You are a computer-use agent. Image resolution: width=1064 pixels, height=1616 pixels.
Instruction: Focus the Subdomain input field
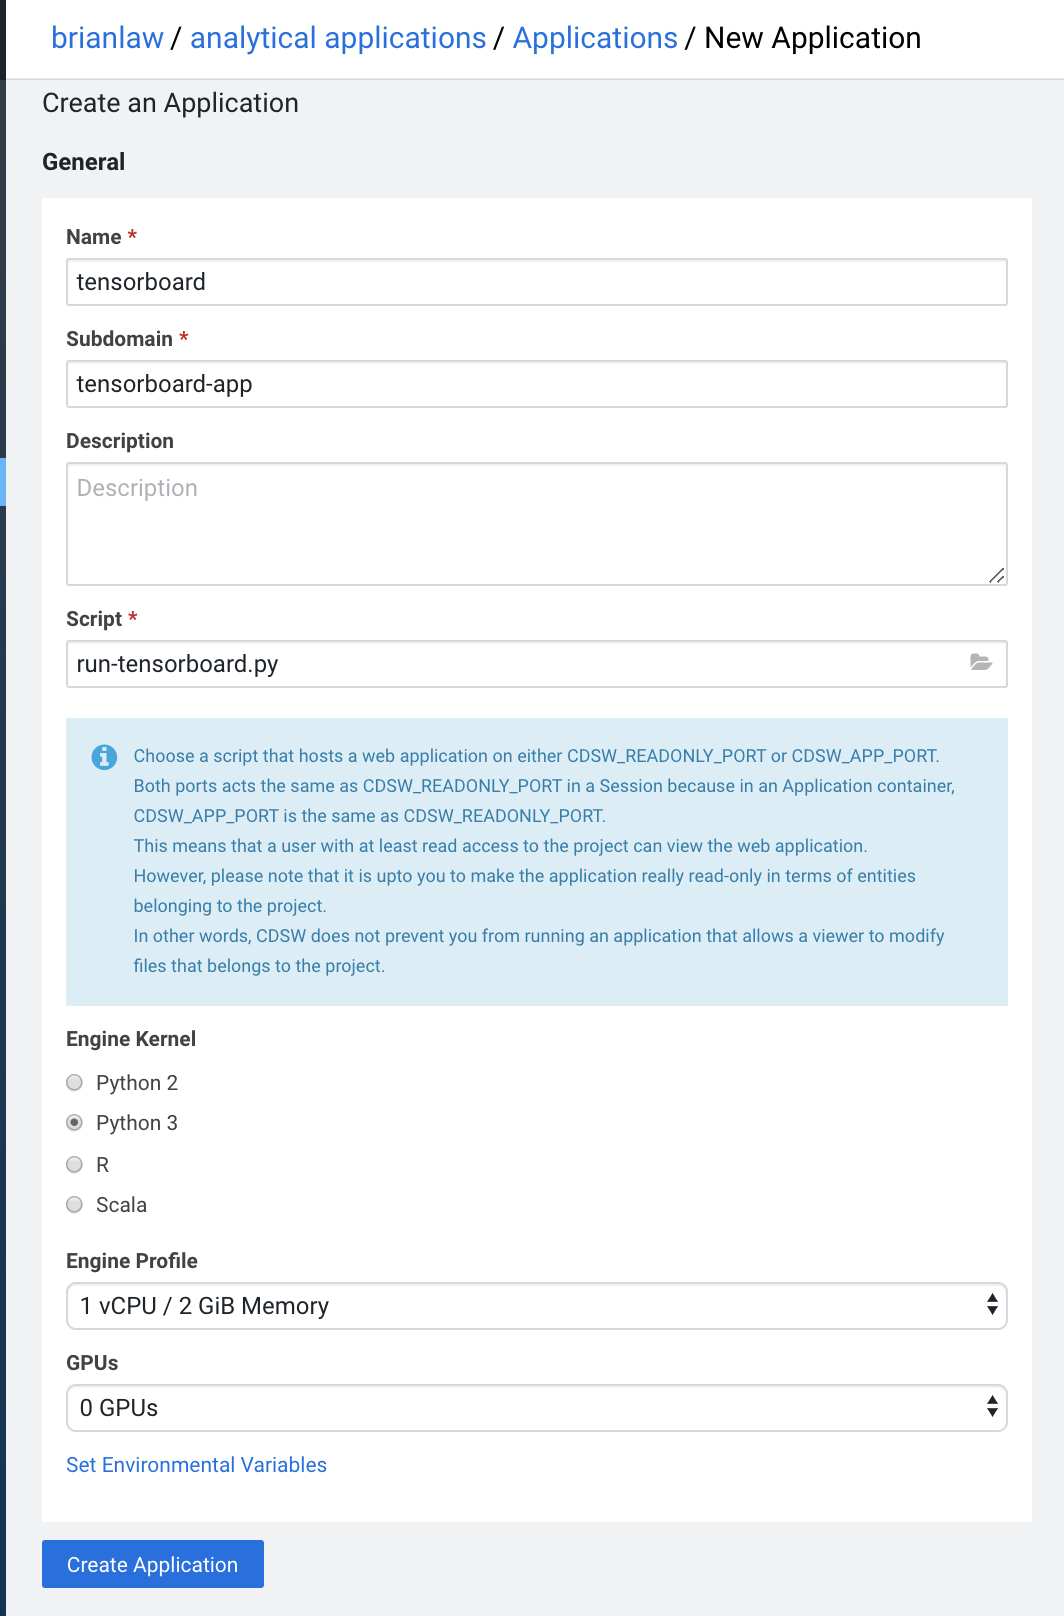coord(536,384)
